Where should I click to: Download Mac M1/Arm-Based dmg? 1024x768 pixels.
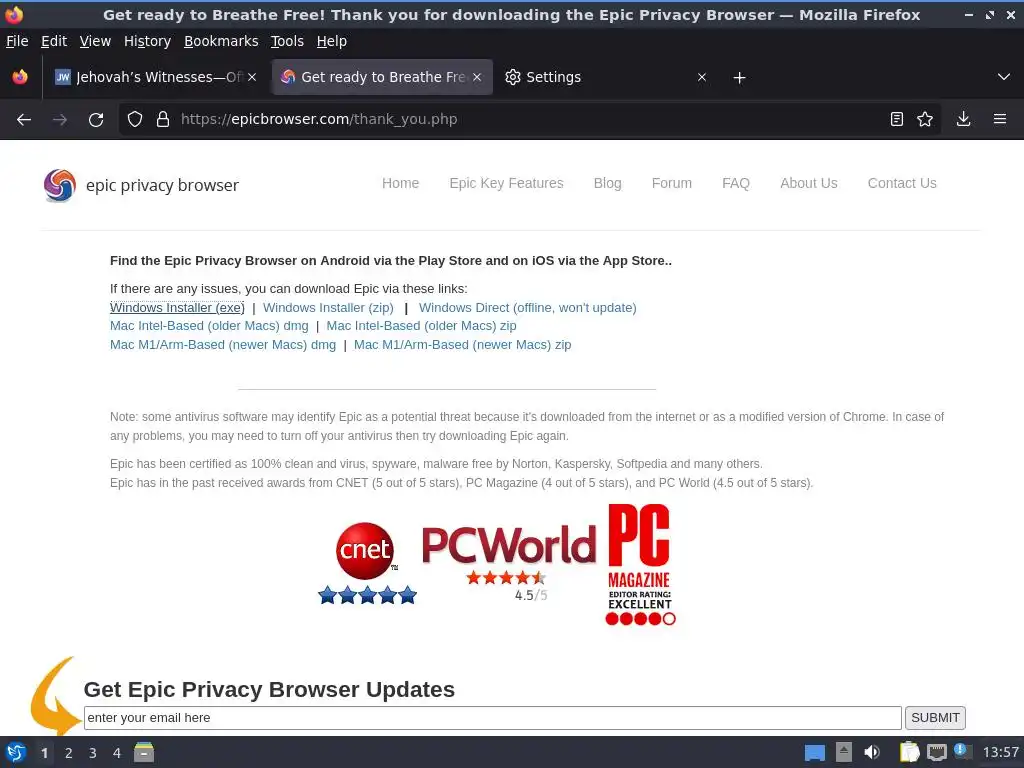[x=223, y=345]
